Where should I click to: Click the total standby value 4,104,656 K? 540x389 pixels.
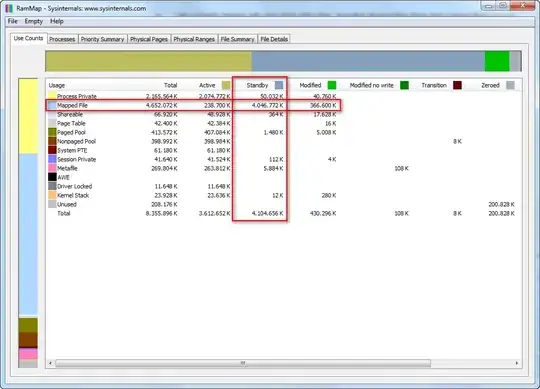(x=268, y=213)
